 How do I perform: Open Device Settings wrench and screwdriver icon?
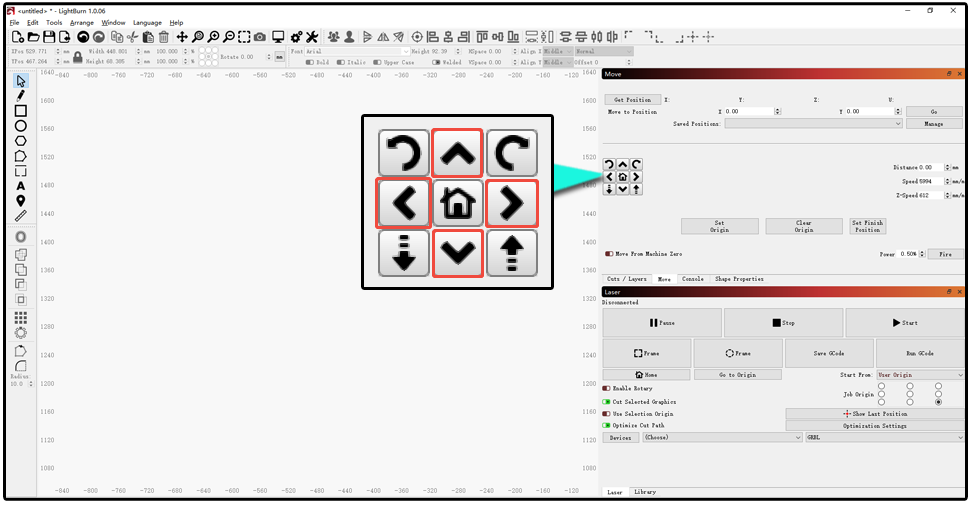tap(312, 37)
